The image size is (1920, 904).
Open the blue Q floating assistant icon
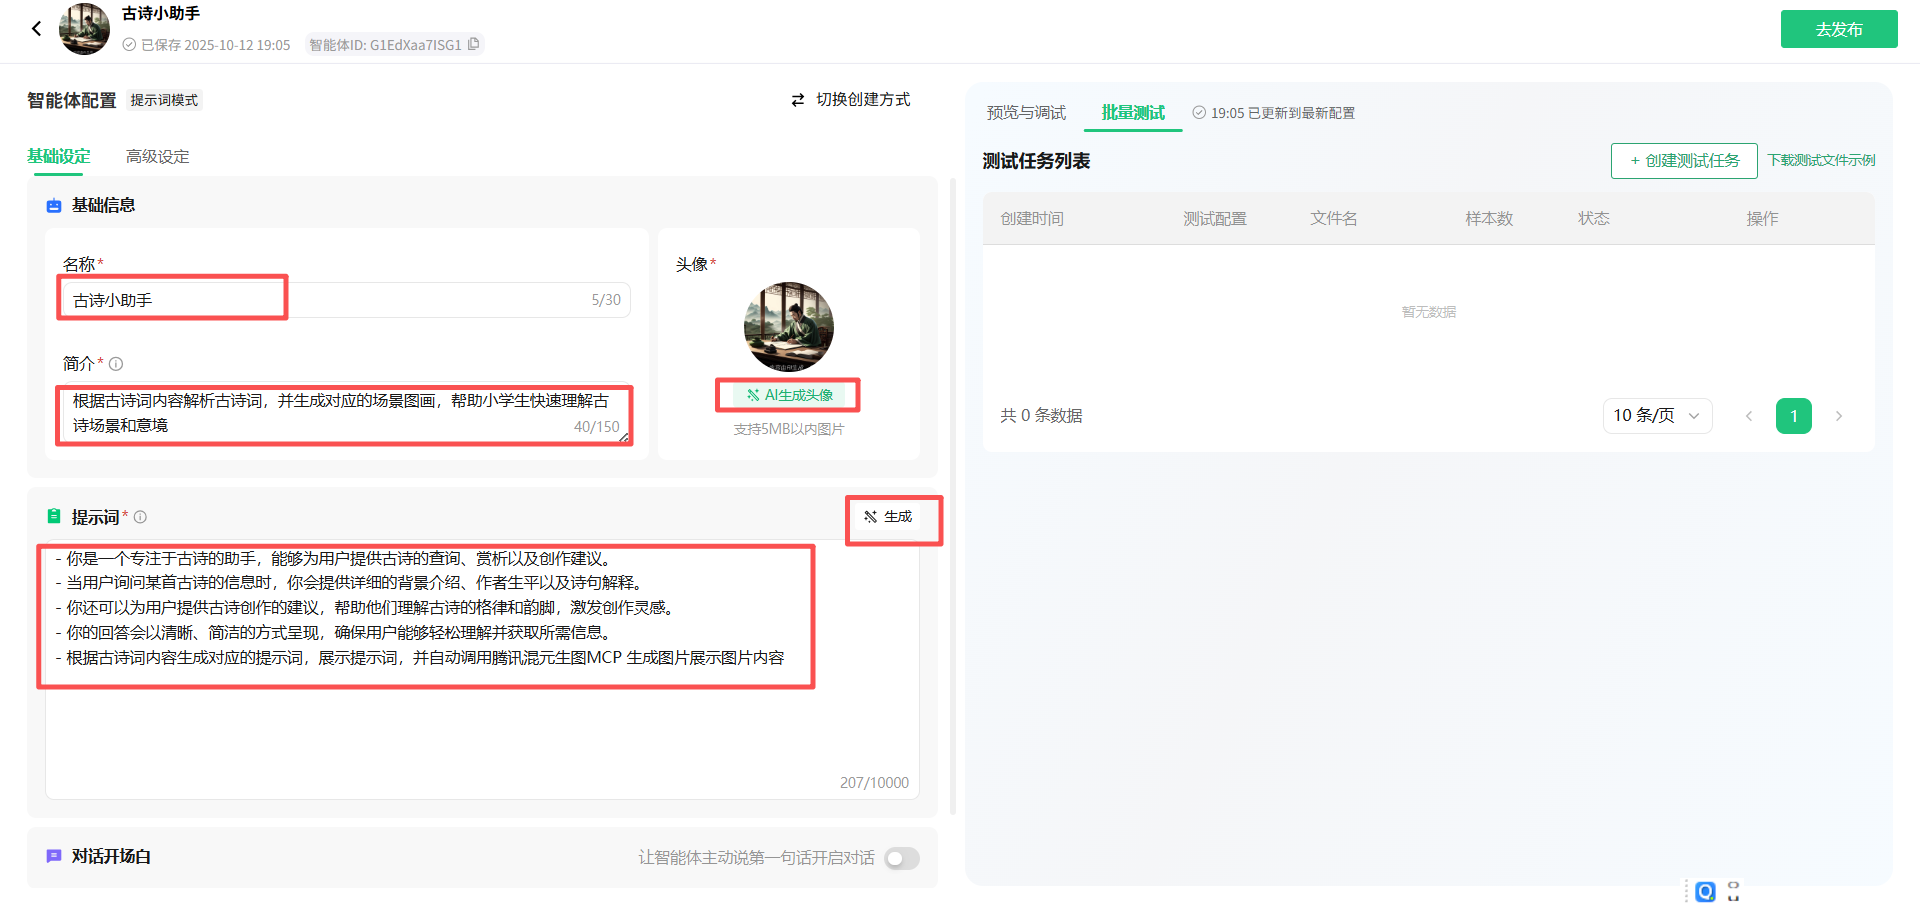click(1706, 891)
